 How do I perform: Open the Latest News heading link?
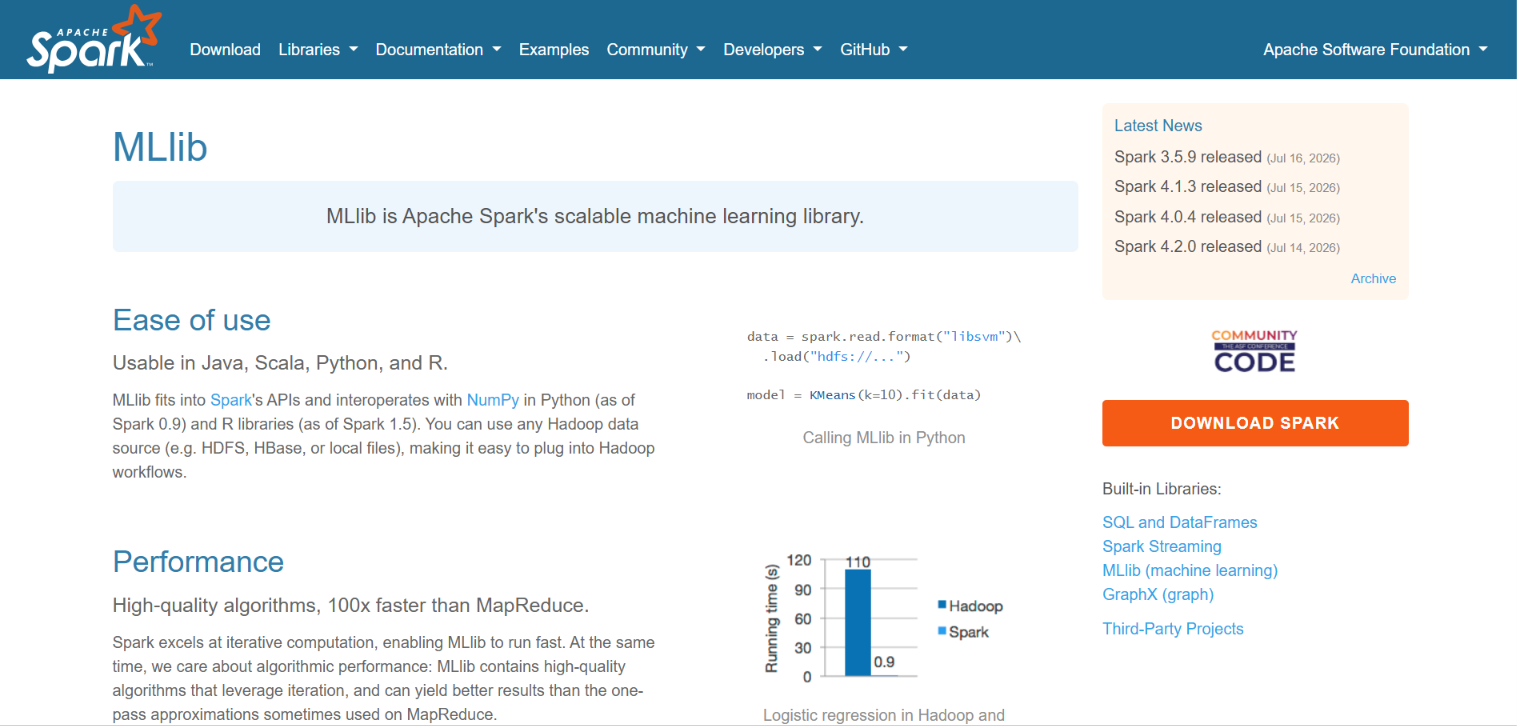coord(1158,126)
